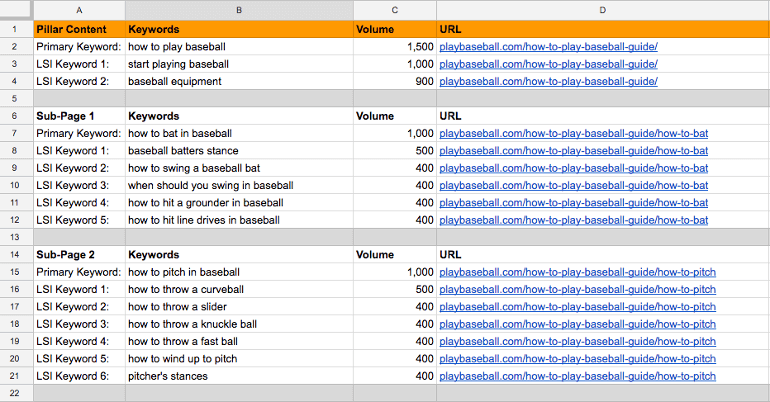
Task: Select cell 'baseball batters stance'
Action: [239, 151]
